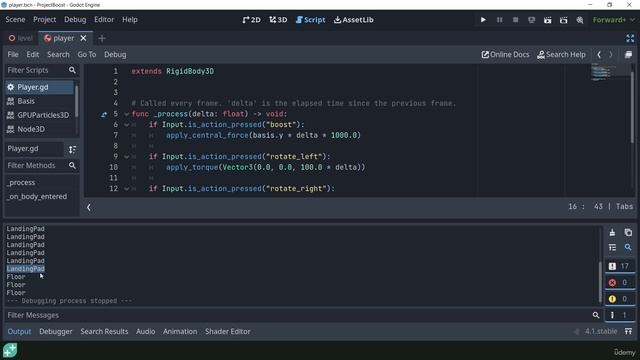
Task: Collapse duplicate messages icon
Action: [x=612, y=247]
